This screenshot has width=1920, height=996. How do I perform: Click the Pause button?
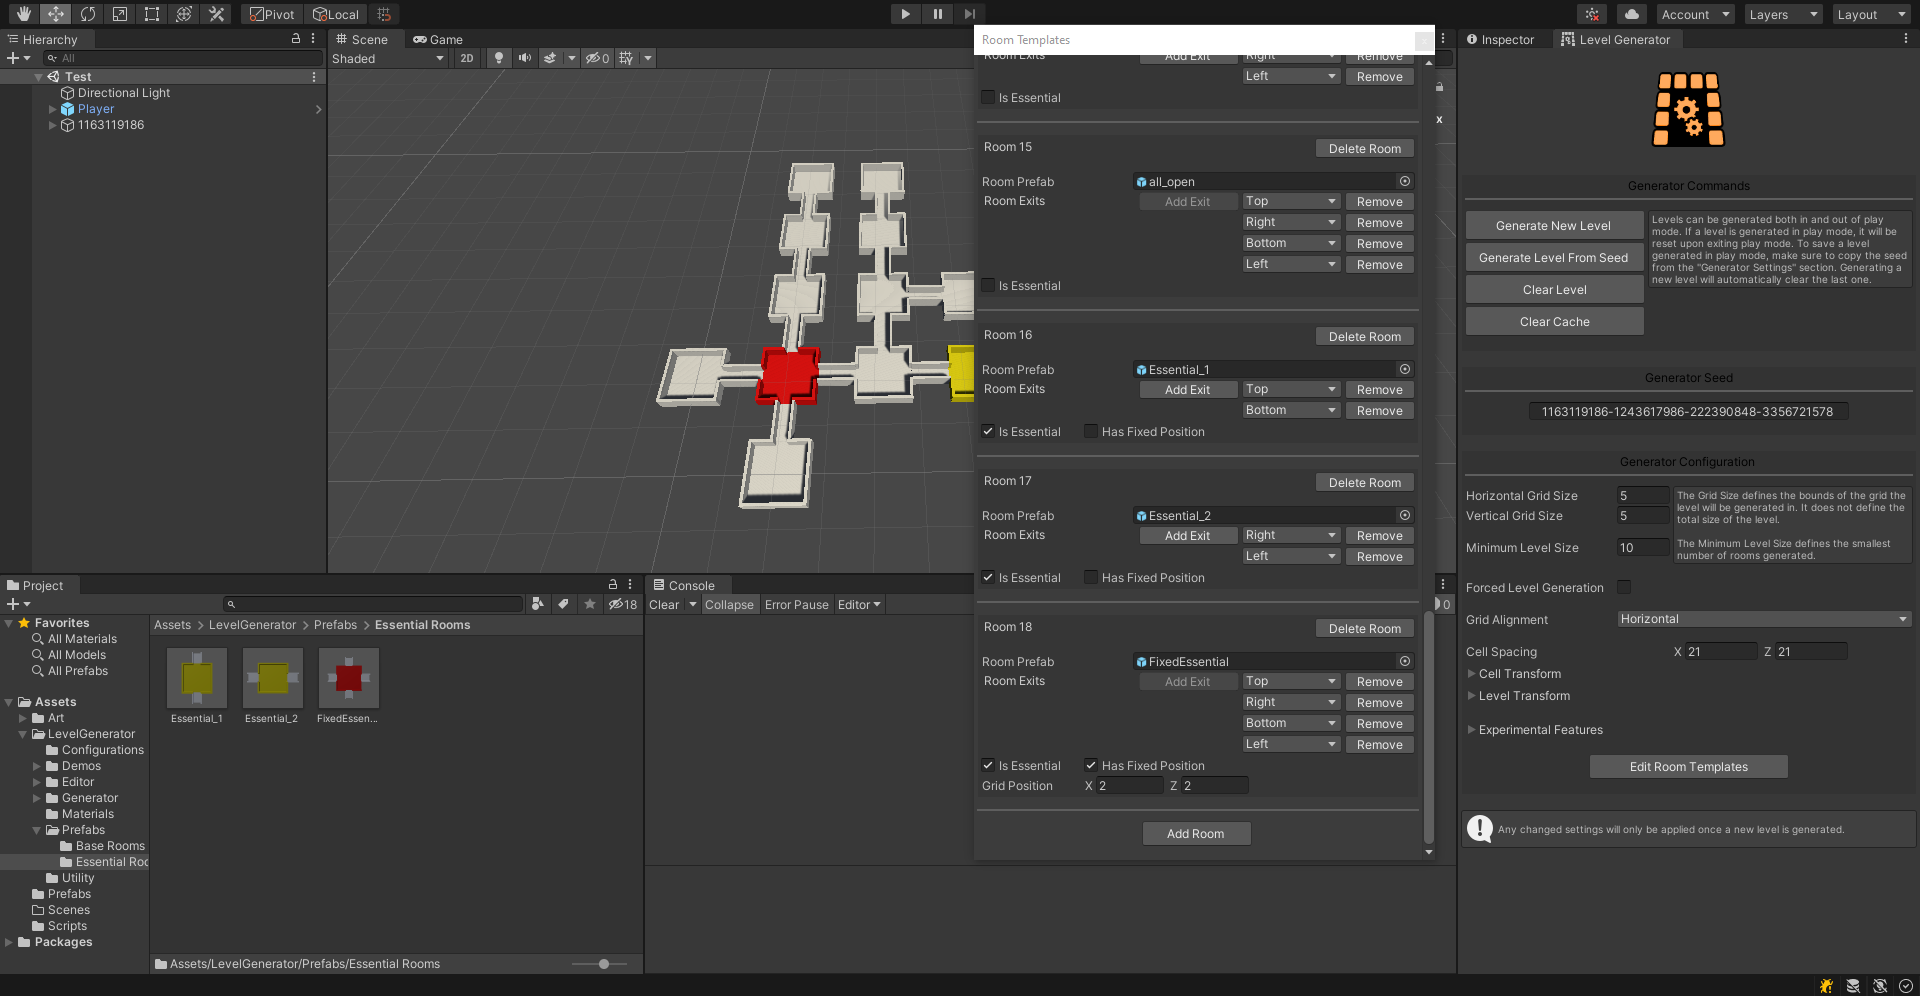pyautogui.click(x=937, y=14)
